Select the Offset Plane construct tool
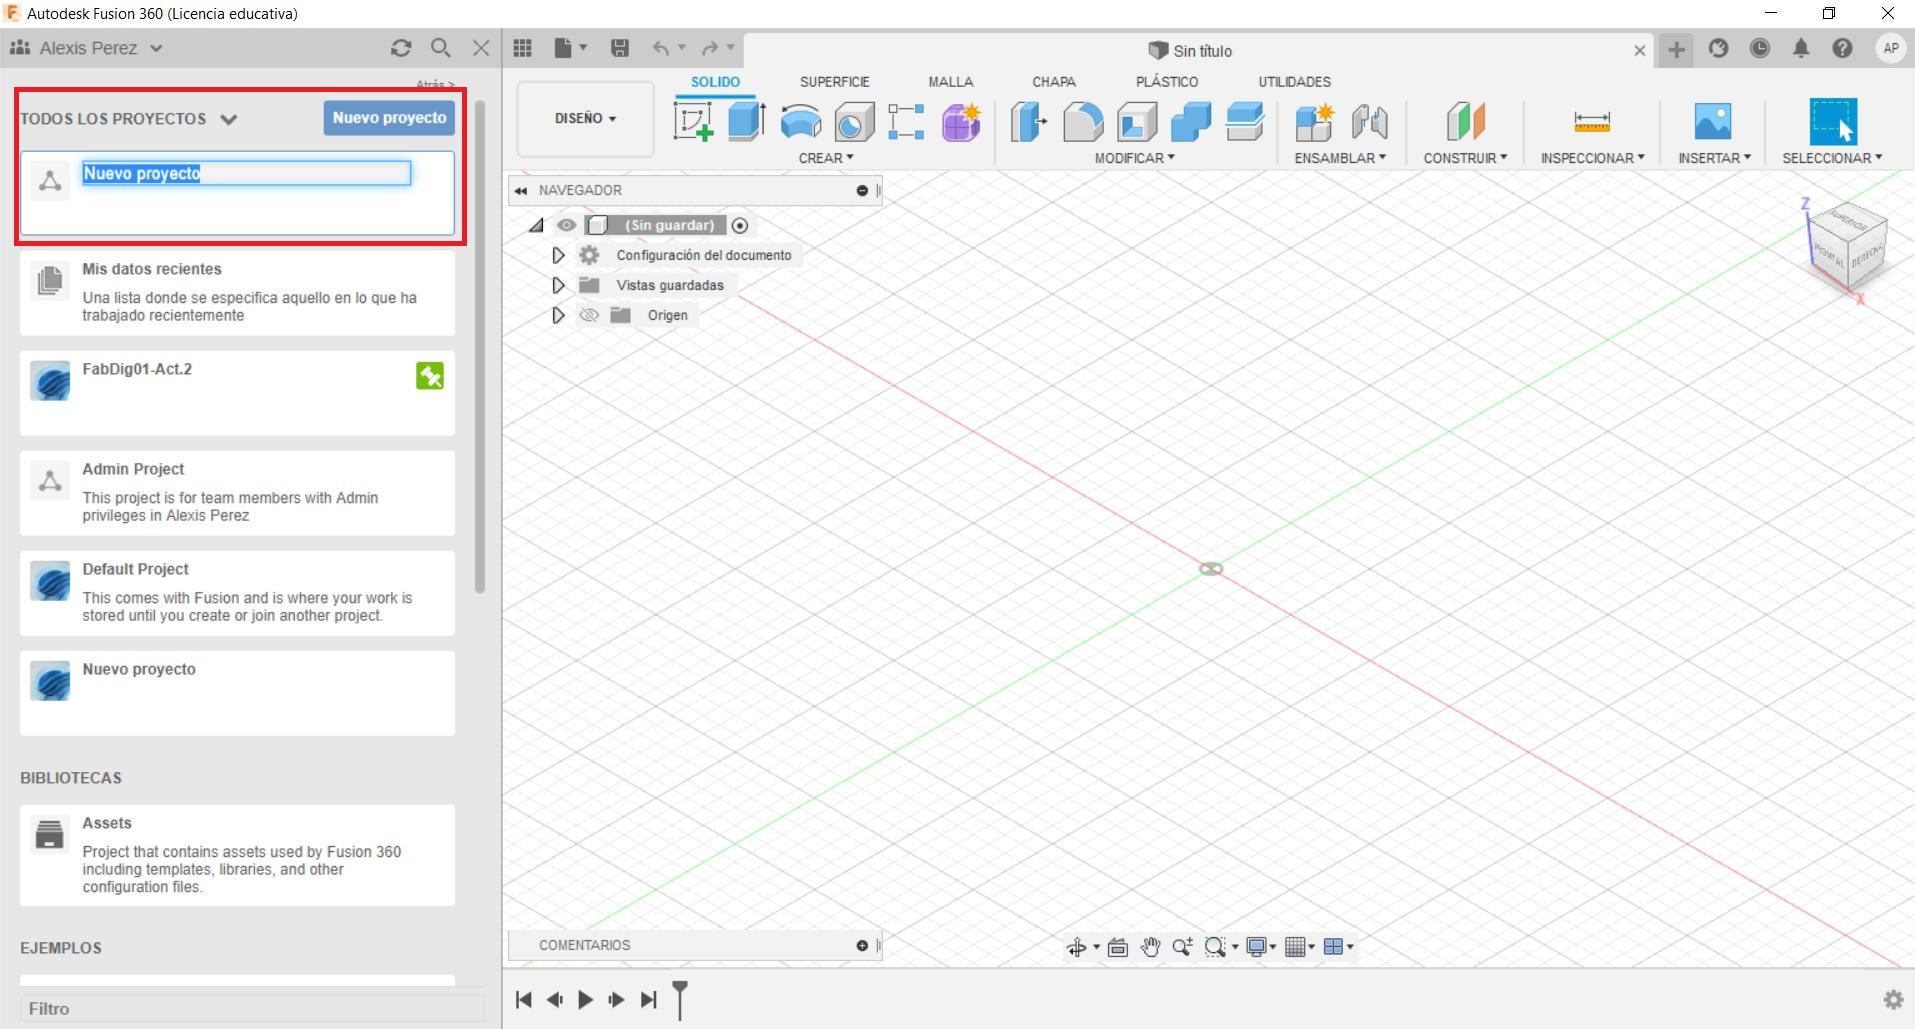The width and height of the screenshot is (1915, 1029). tap(1465, 122)
